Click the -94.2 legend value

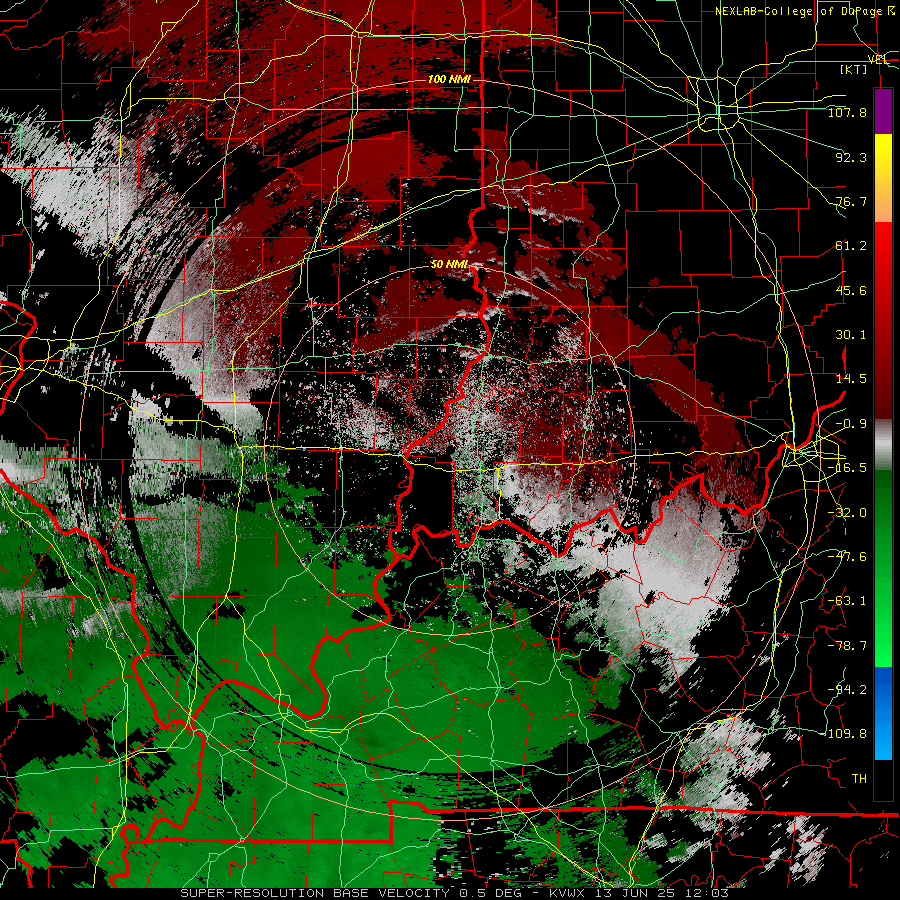point(847,690)
